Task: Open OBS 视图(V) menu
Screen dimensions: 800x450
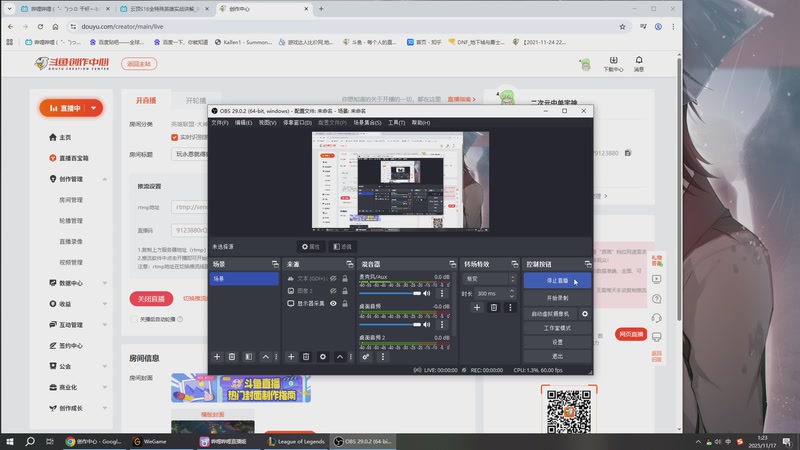Action: point(267,123)
